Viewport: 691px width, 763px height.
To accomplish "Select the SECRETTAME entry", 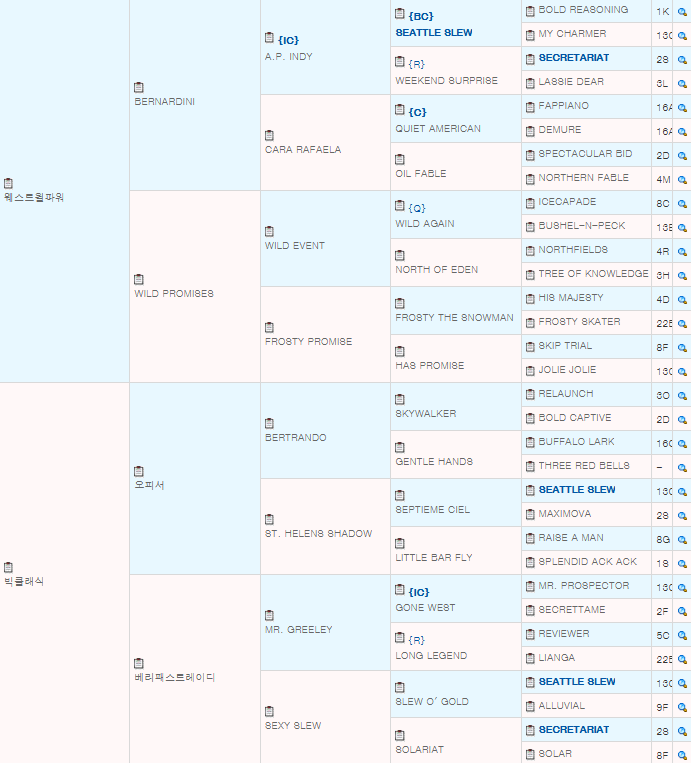I will pyautogui.click(x=572, y=610).
